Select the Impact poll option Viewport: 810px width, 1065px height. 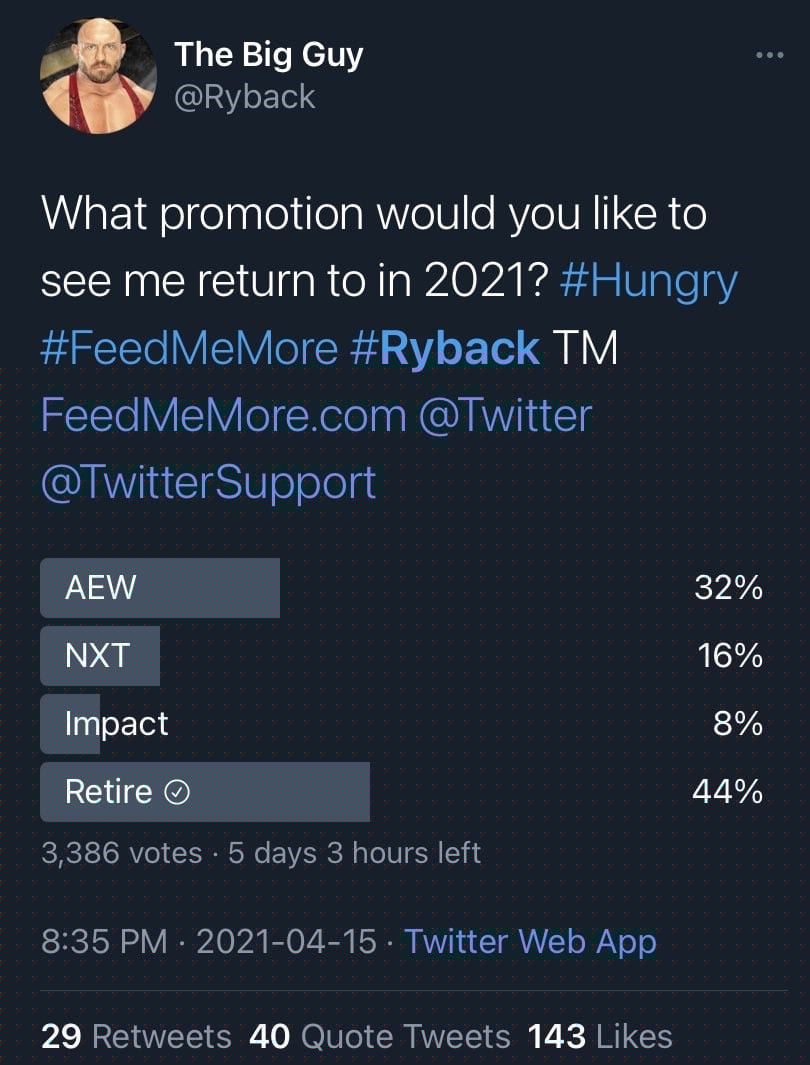click(x=402, y=724)
